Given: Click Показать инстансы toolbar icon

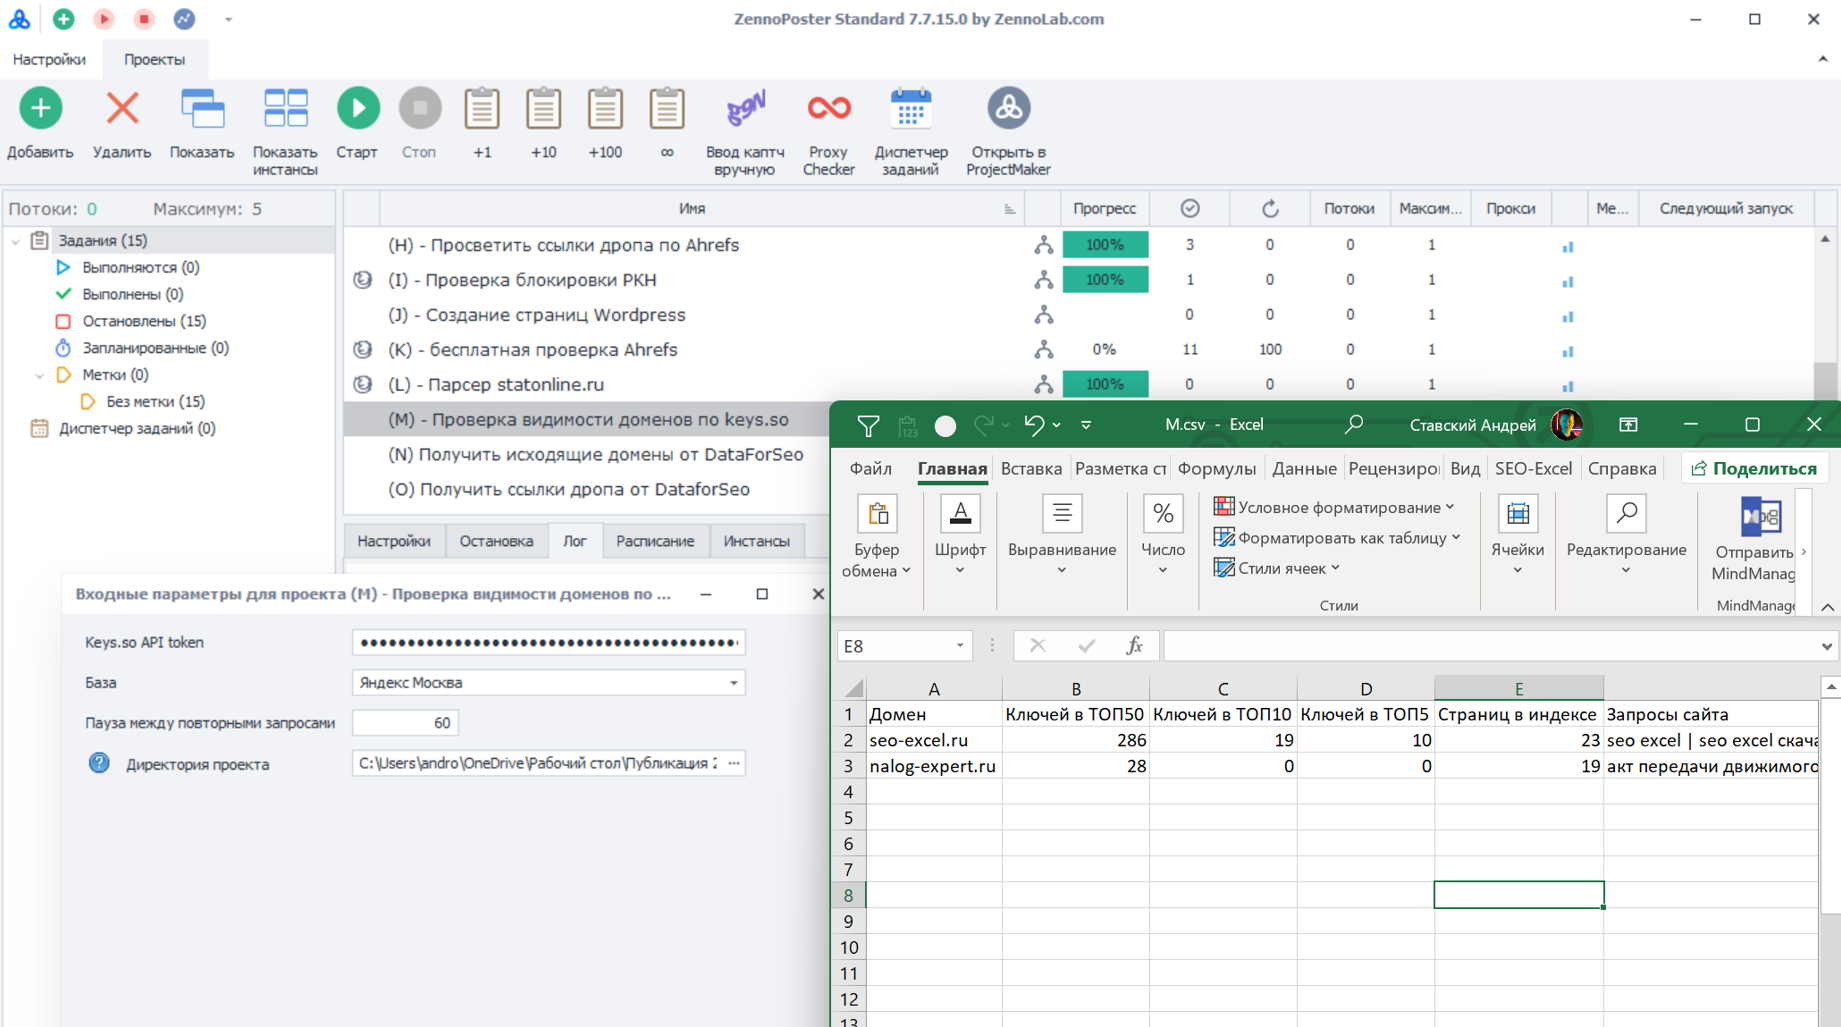Looking at the screenshot, I should [x=285, y=108].
